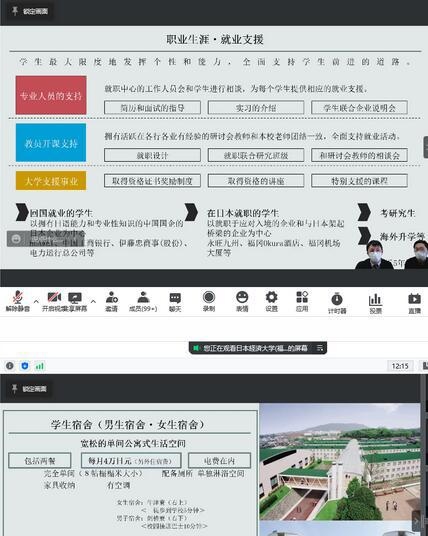The width and height of the screenshot is (428, 536).
Task: Click 包括两餐 box on dormitory slide
Action: click(x=40, y=460)
